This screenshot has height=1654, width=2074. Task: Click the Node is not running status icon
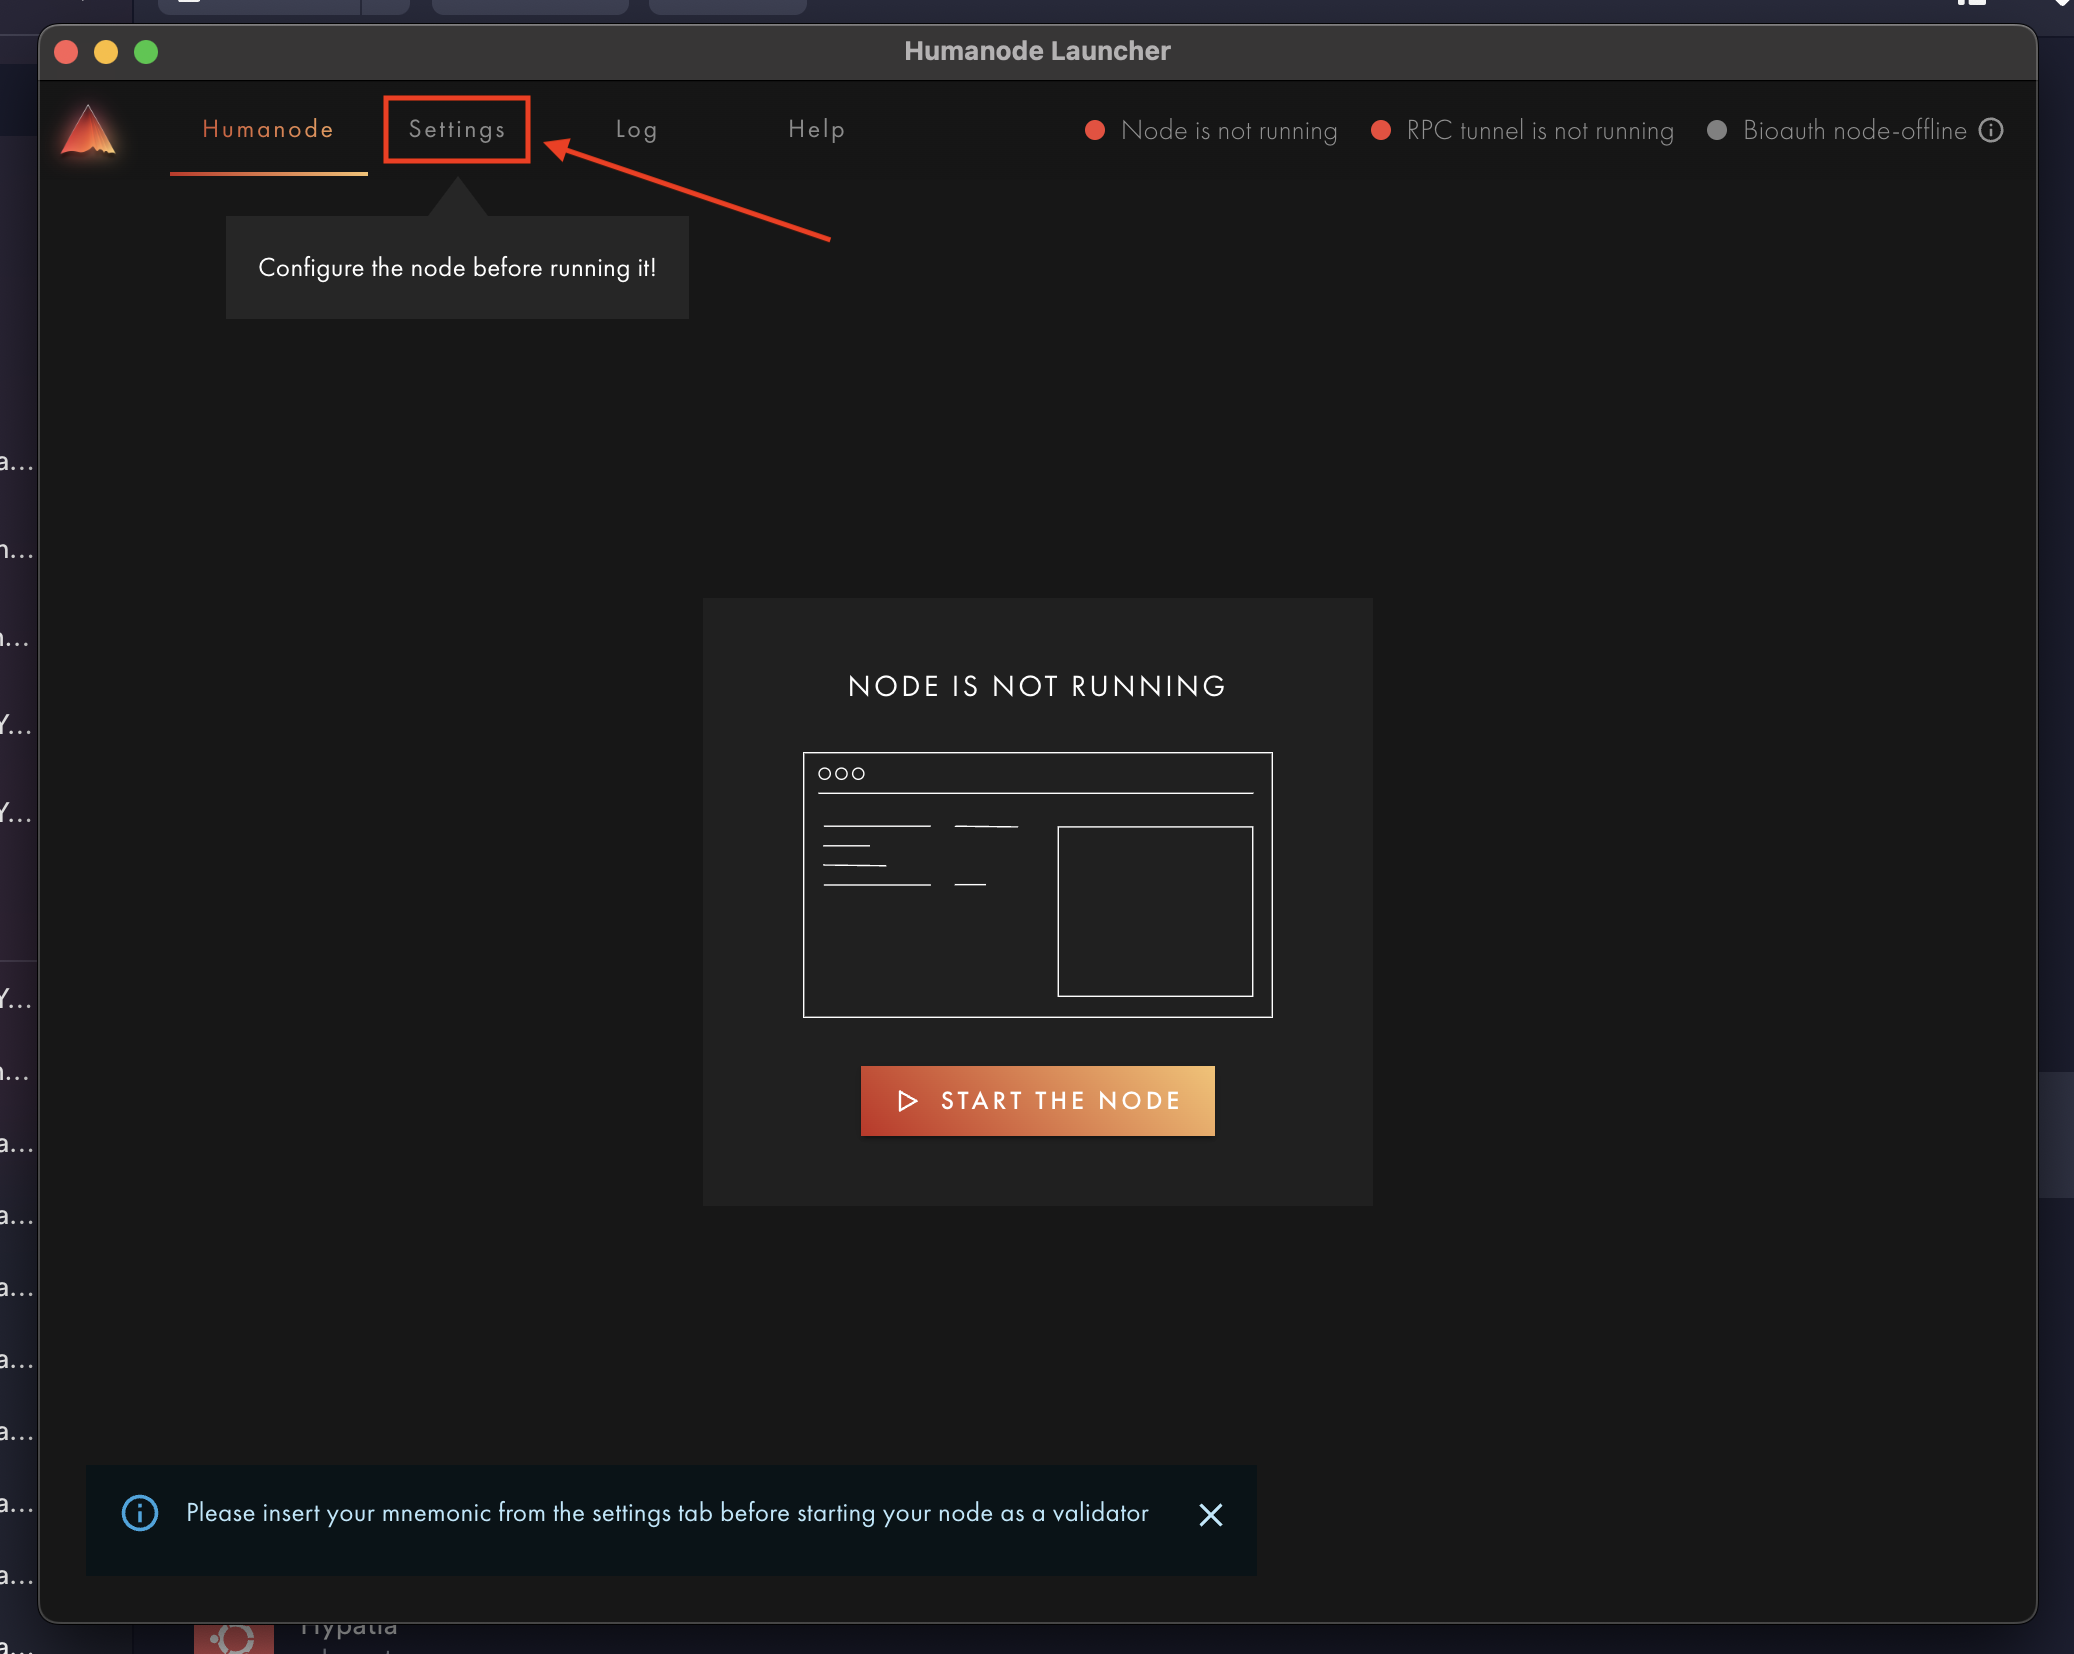1095,128
